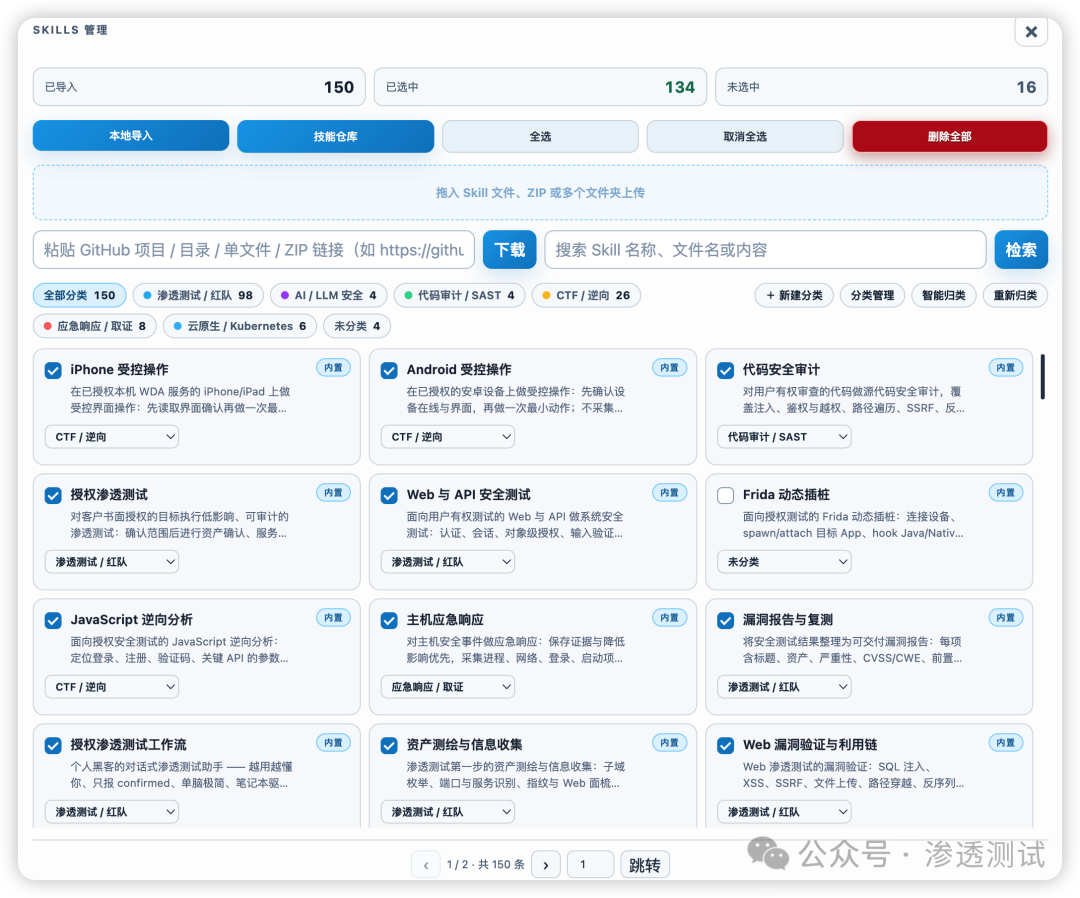Filter by CTF / 逆向 category
Viewport: 1080px width, 898px height.
click(x=586, y=295)
